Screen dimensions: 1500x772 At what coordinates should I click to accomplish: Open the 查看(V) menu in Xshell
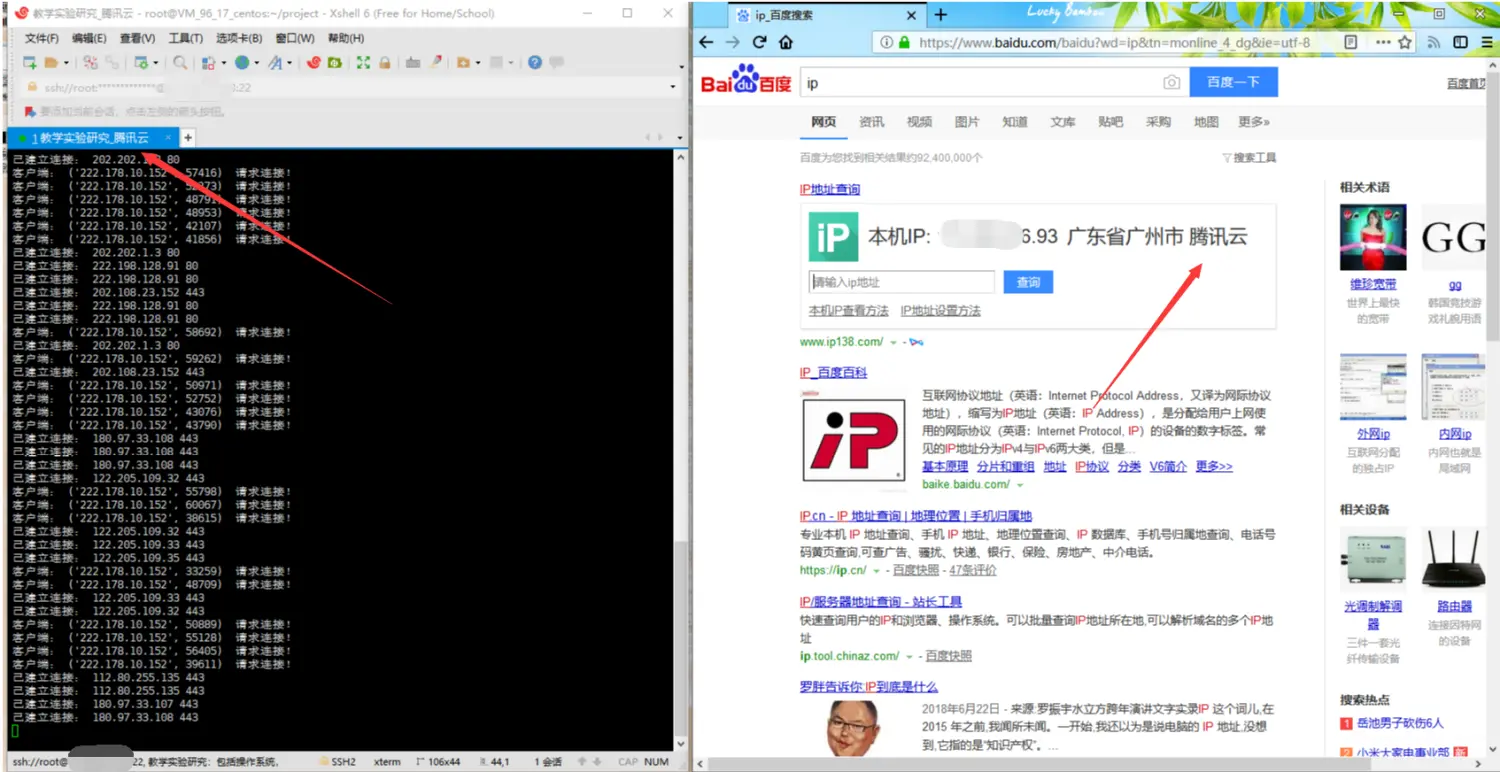point(137,38)
